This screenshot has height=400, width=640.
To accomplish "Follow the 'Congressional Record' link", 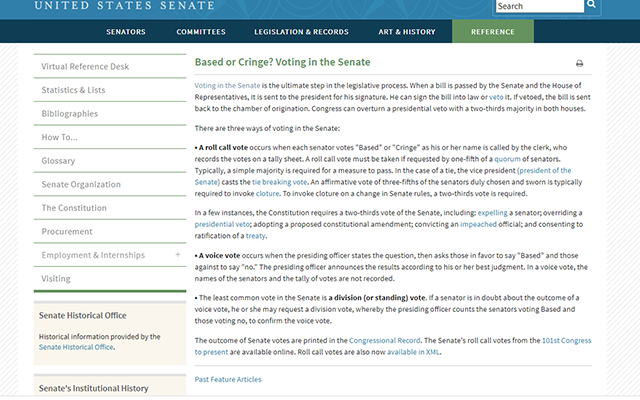I will pyautogui.click(x=384, y=340).
